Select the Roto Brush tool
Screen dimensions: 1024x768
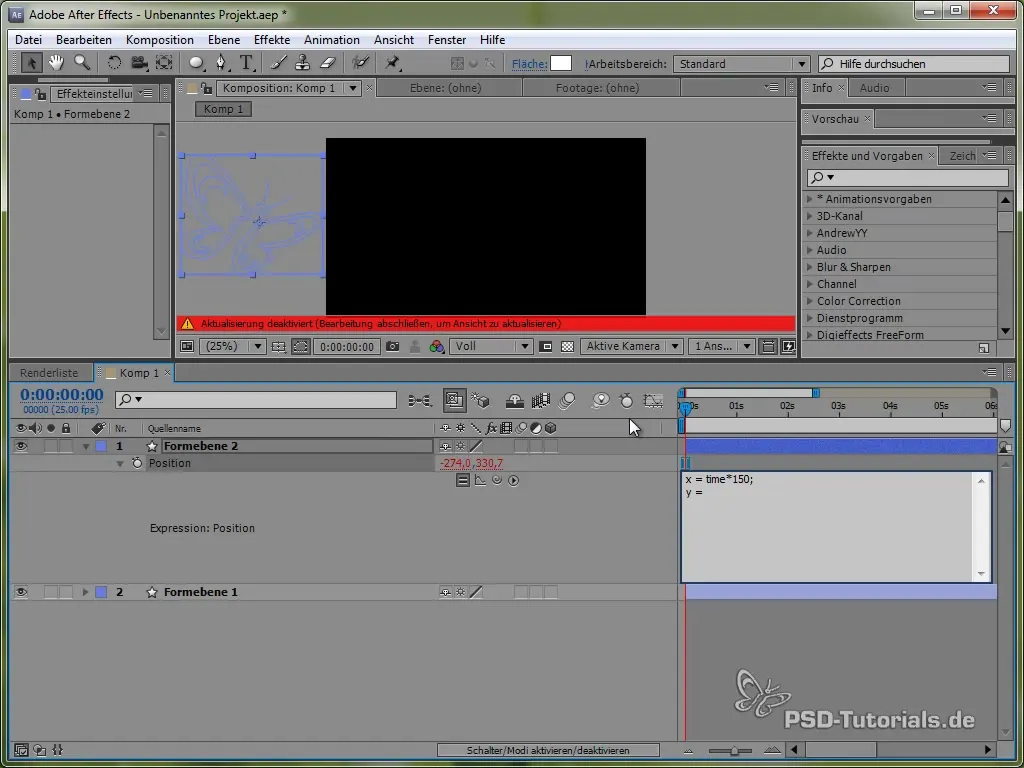[360, 63]
